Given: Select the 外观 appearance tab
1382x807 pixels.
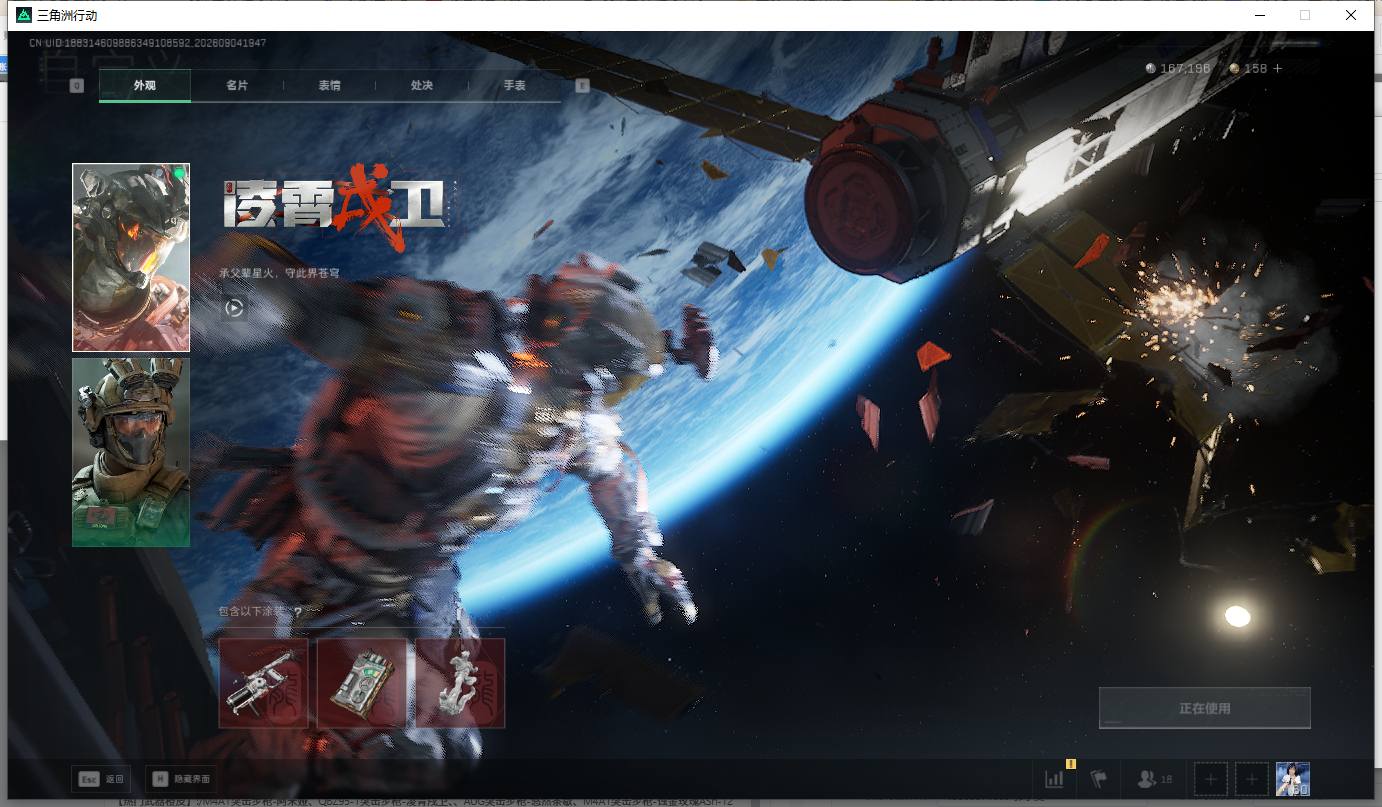Looking at the screenshot, I should click(145, 86).
